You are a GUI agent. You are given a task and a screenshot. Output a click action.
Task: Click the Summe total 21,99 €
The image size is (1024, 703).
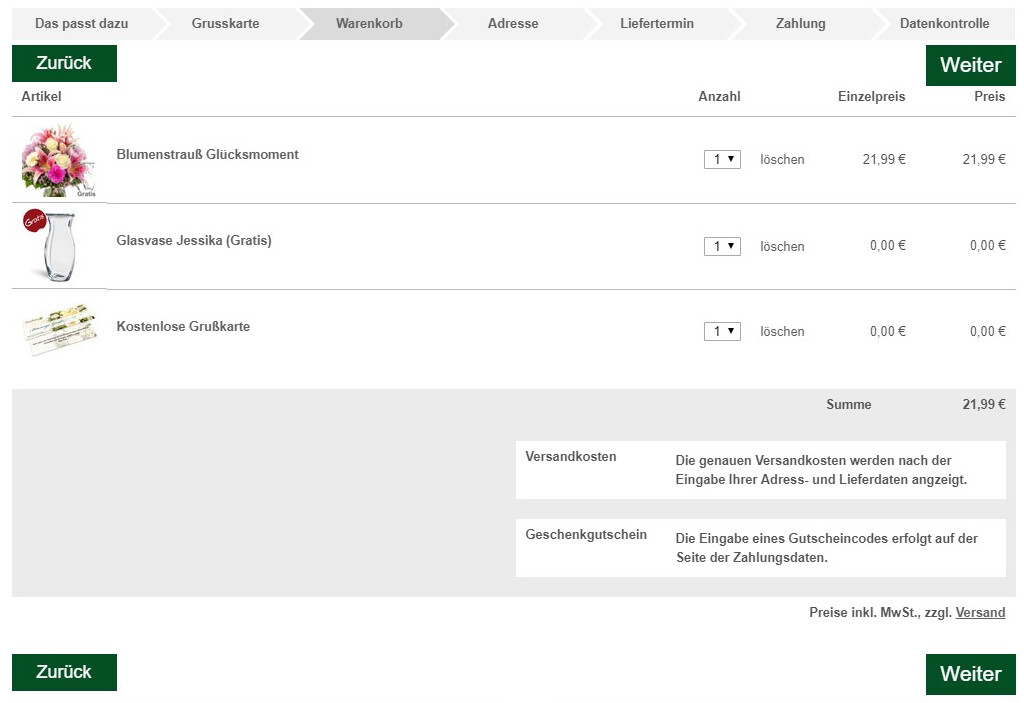point(984,404)
